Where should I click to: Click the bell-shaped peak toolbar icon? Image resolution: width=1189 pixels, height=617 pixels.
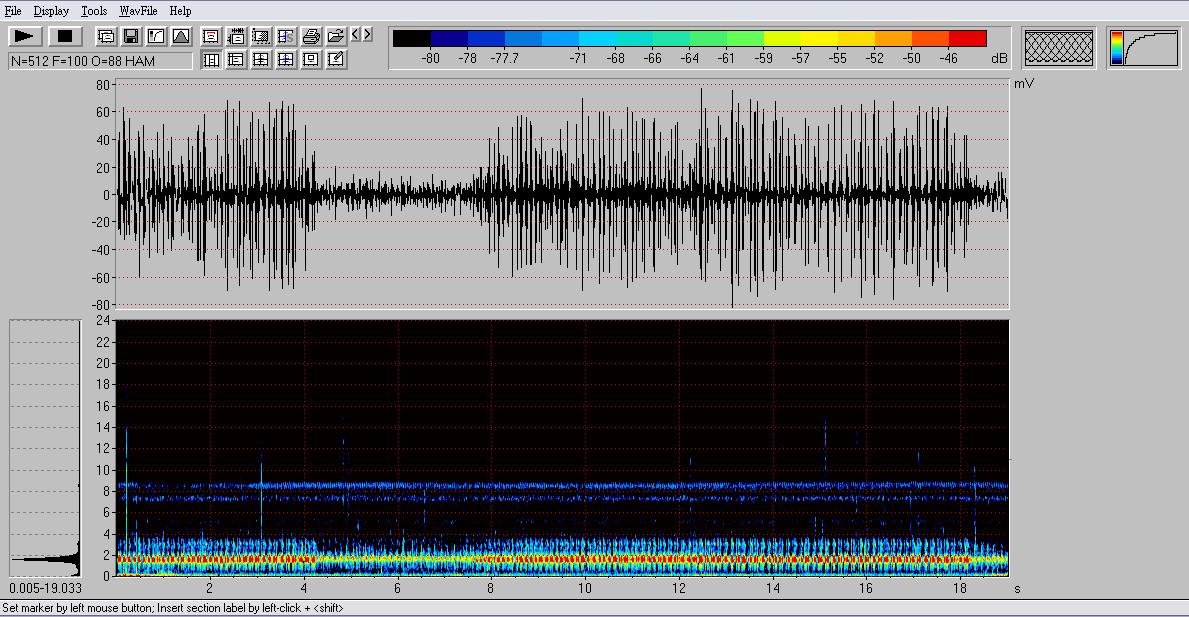point(181,36)
